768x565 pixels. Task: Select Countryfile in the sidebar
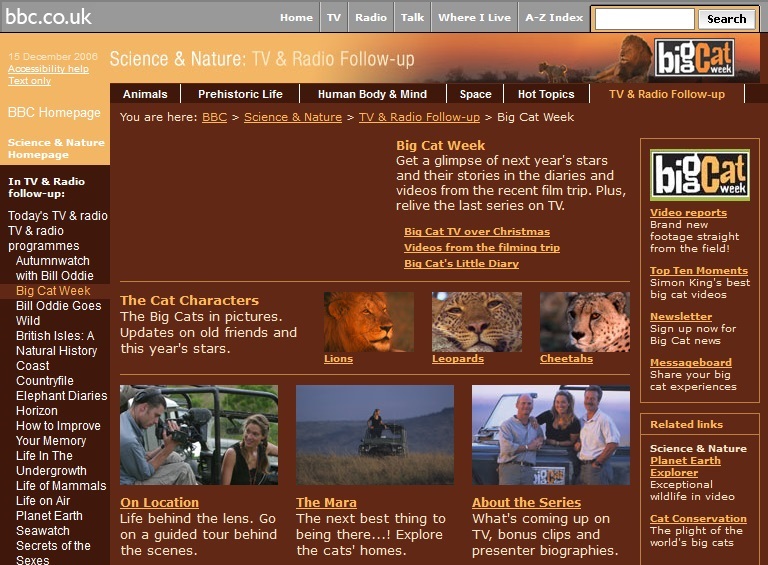pyautogui.click(x=45, y=380)
